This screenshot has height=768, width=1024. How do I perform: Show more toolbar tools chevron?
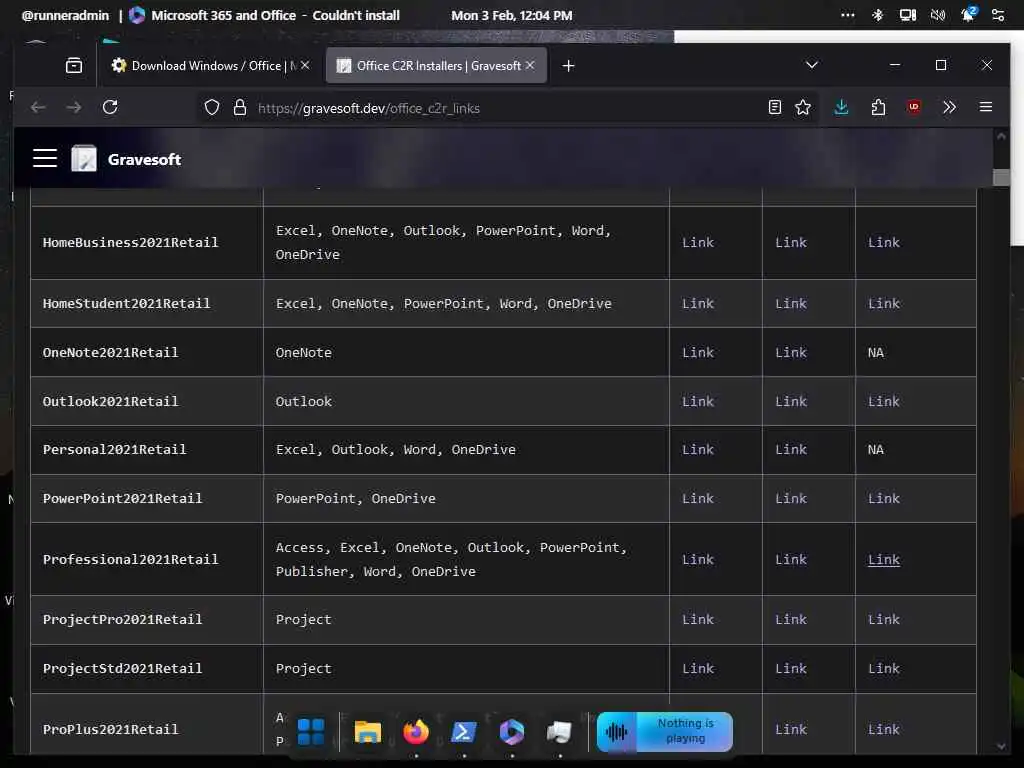[949, 107]
